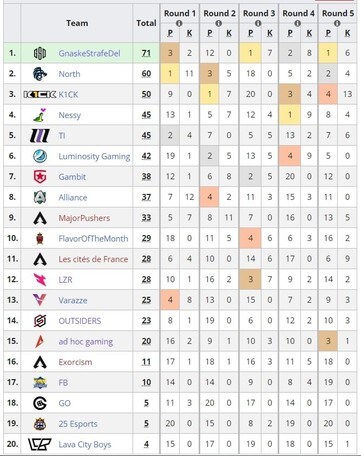Open the ad hoc gaming team link
361x456 pixels.
[x=86, y=342]
